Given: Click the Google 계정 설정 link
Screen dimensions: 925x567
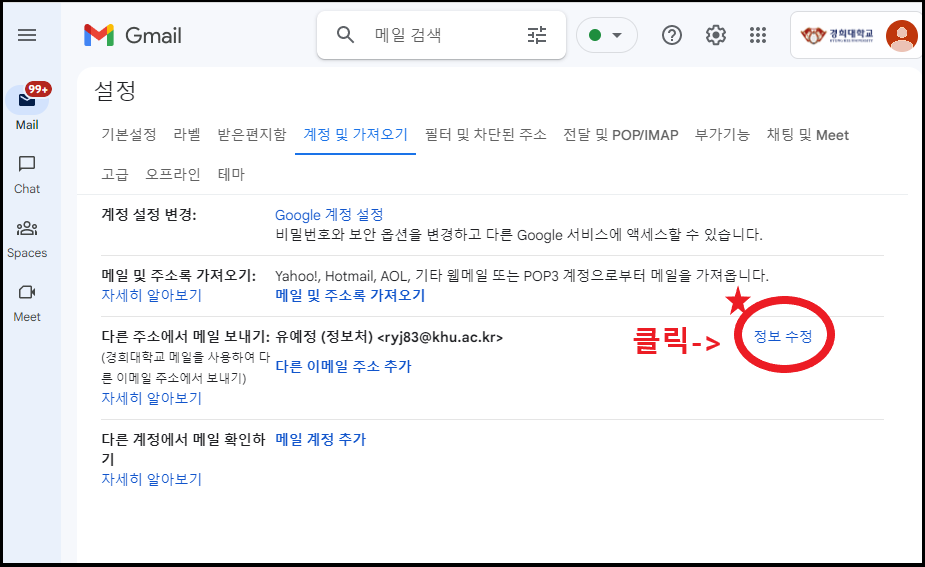Looking at the screenshot, I should click(x=329, y=215).
